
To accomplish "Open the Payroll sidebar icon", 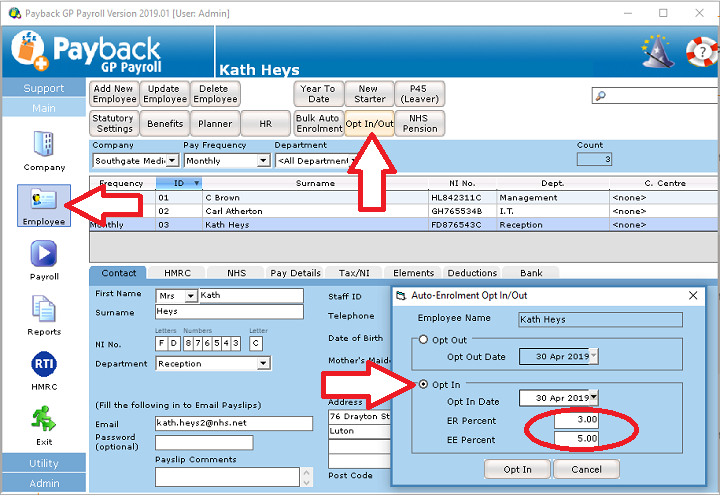I will pos(44,258).
